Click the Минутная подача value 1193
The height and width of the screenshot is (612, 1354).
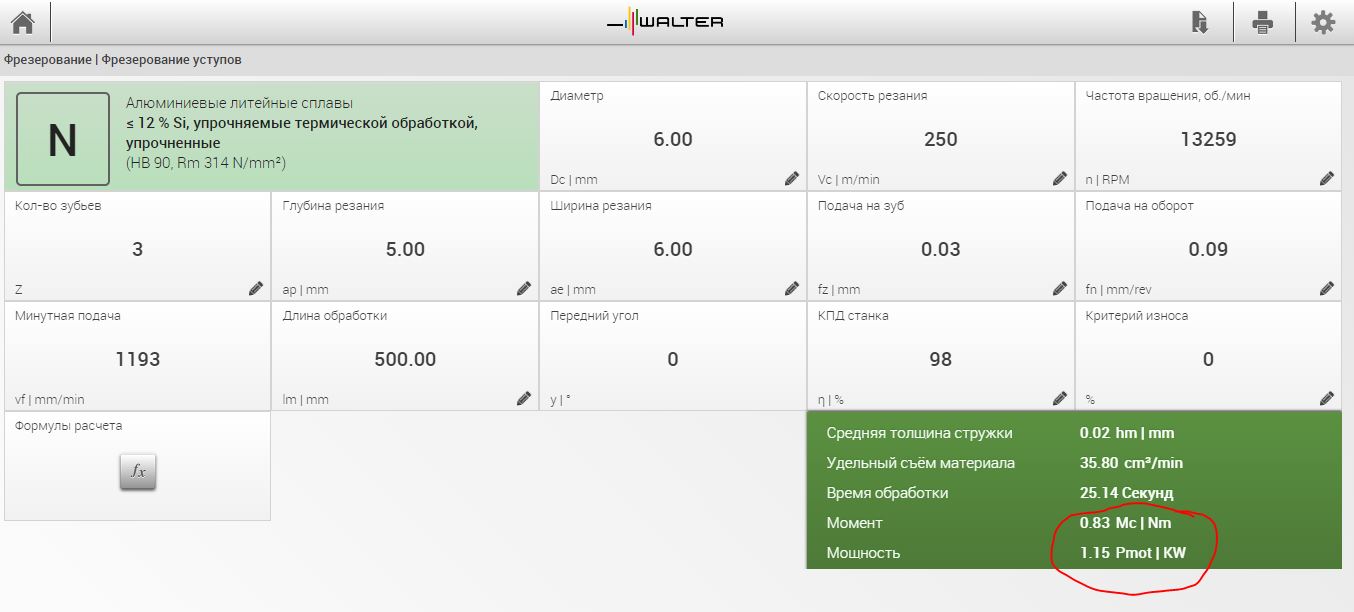(x=138, y=359)
